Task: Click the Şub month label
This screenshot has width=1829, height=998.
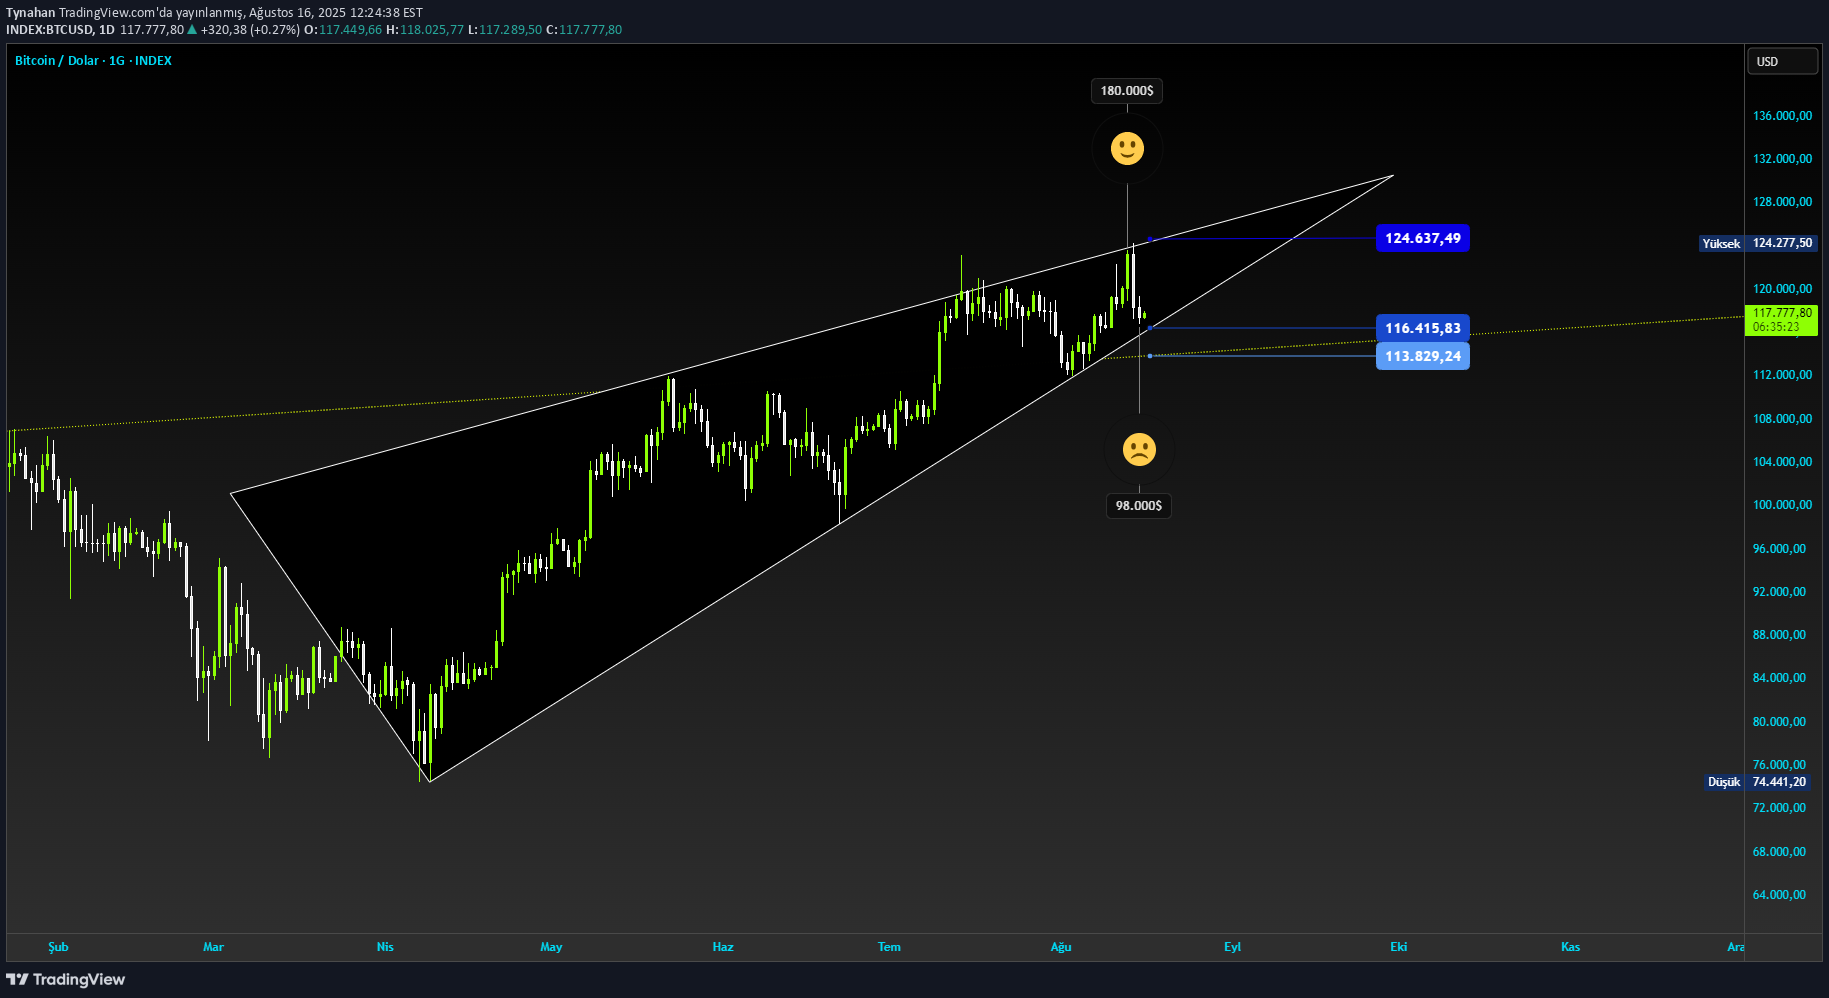Action: click(x=58, y=947)
